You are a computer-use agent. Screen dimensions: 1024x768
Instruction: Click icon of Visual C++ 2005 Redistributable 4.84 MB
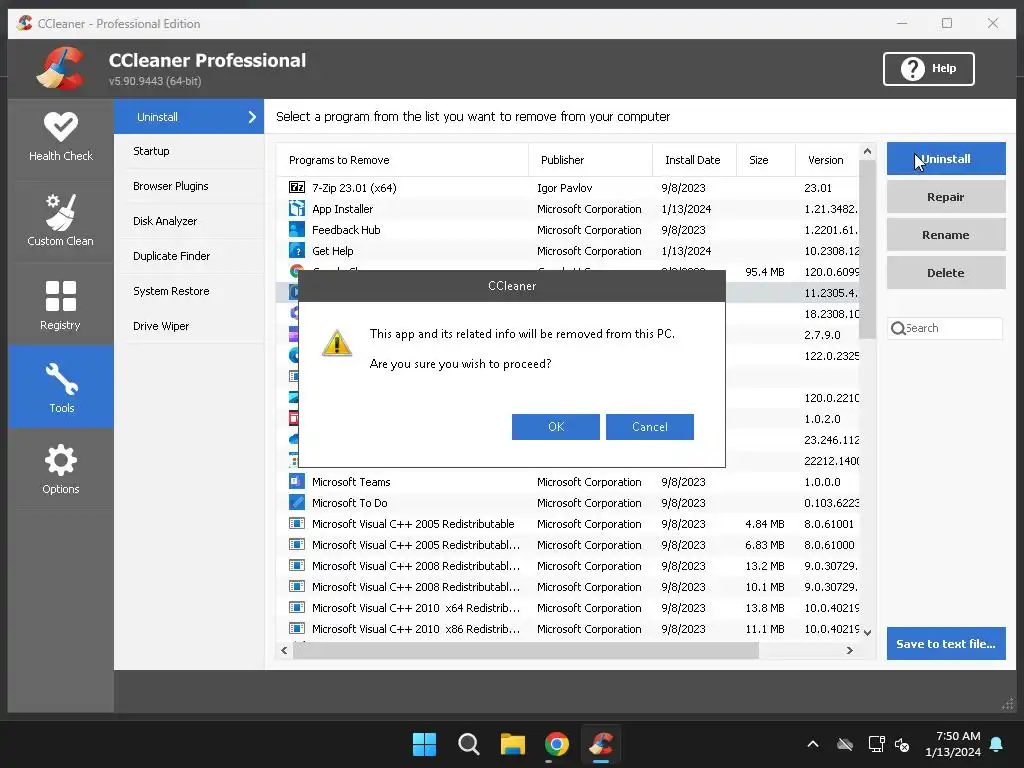click(x=297, y=523)
